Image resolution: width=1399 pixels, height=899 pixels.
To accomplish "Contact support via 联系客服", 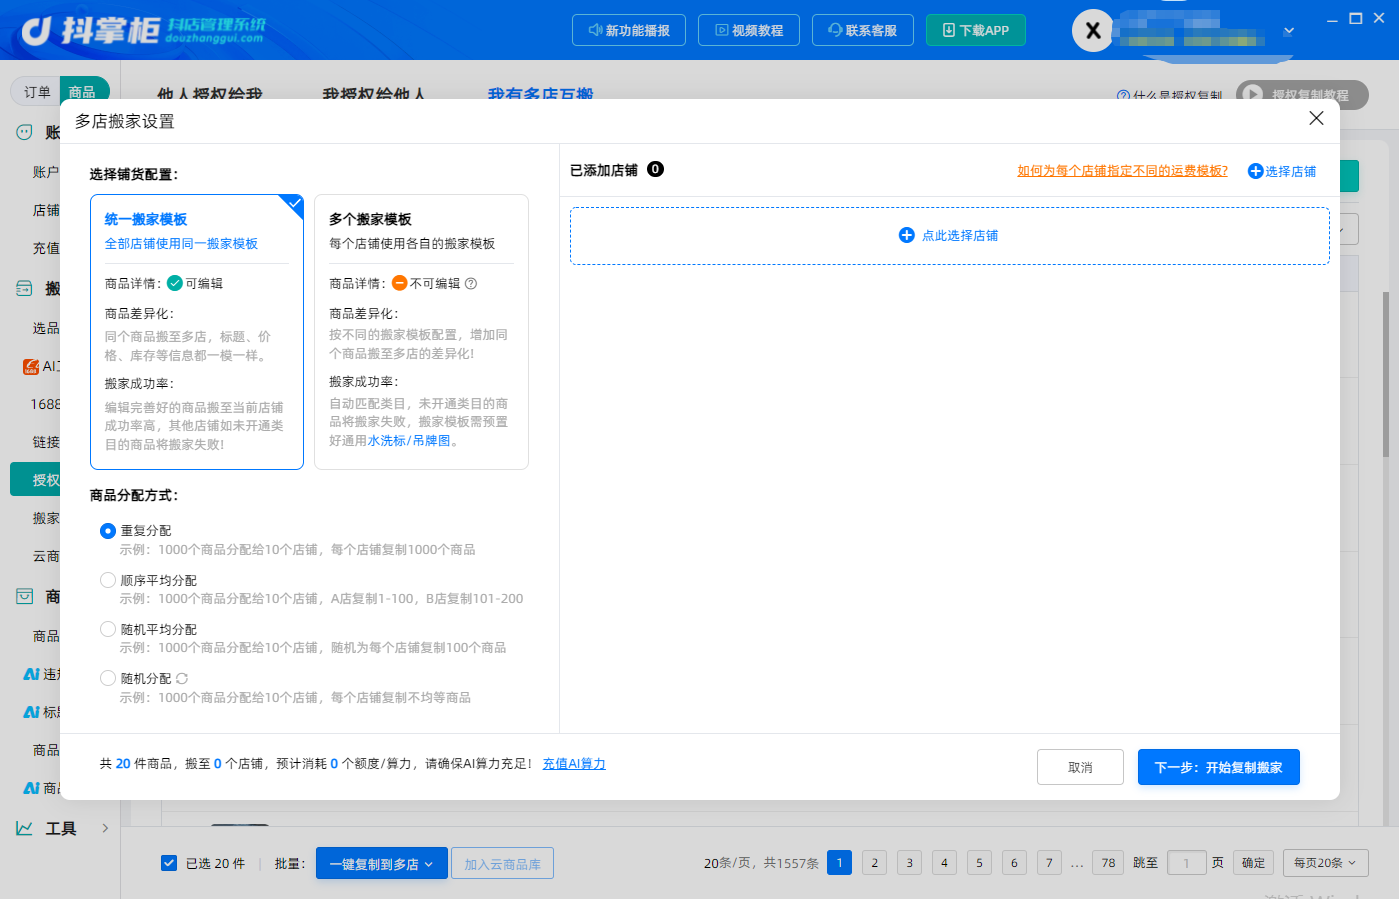I will coord(863,30).
